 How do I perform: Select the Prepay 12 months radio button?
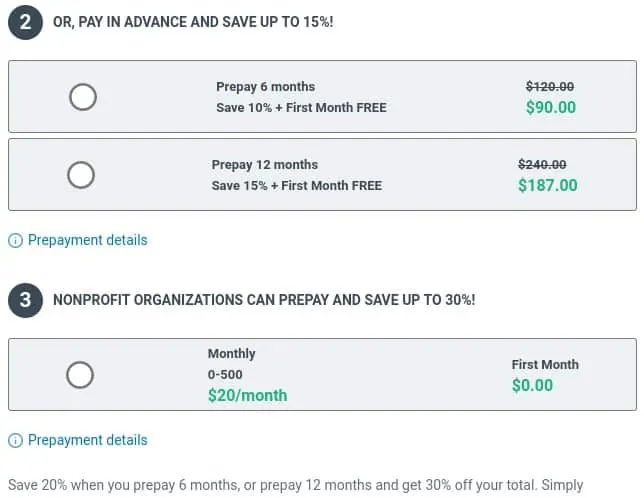tap(81, 175)
